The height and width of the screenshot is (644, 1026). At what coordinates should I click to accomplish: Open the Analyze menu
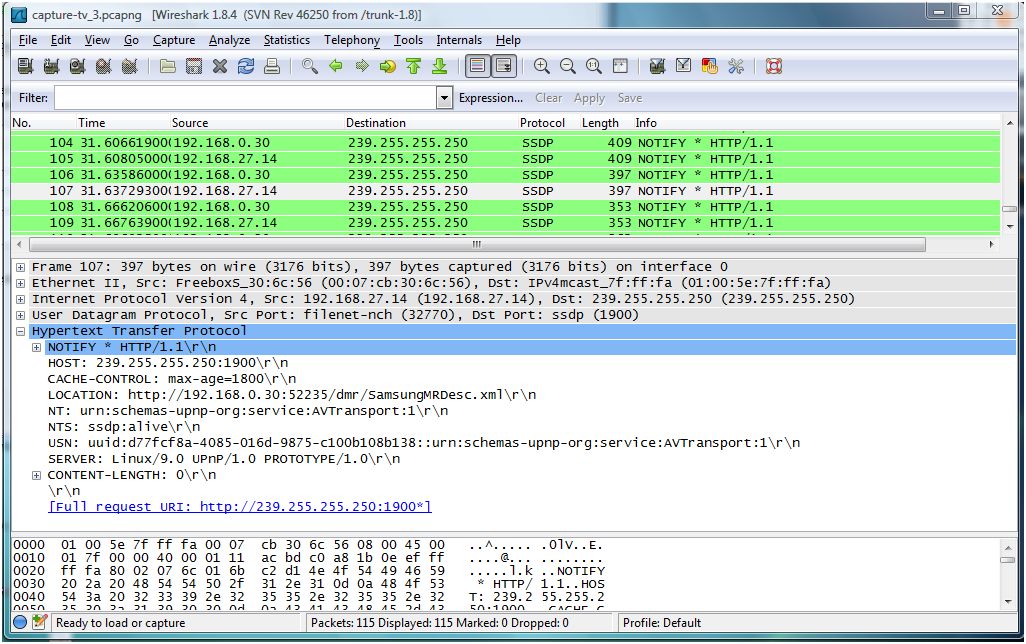[x=230, y=40]
